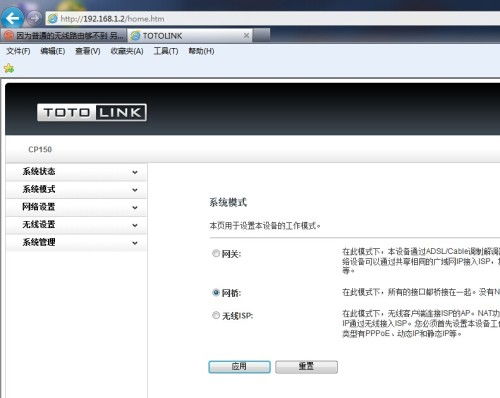Expand the 网络设置 menu chevron

135,208
